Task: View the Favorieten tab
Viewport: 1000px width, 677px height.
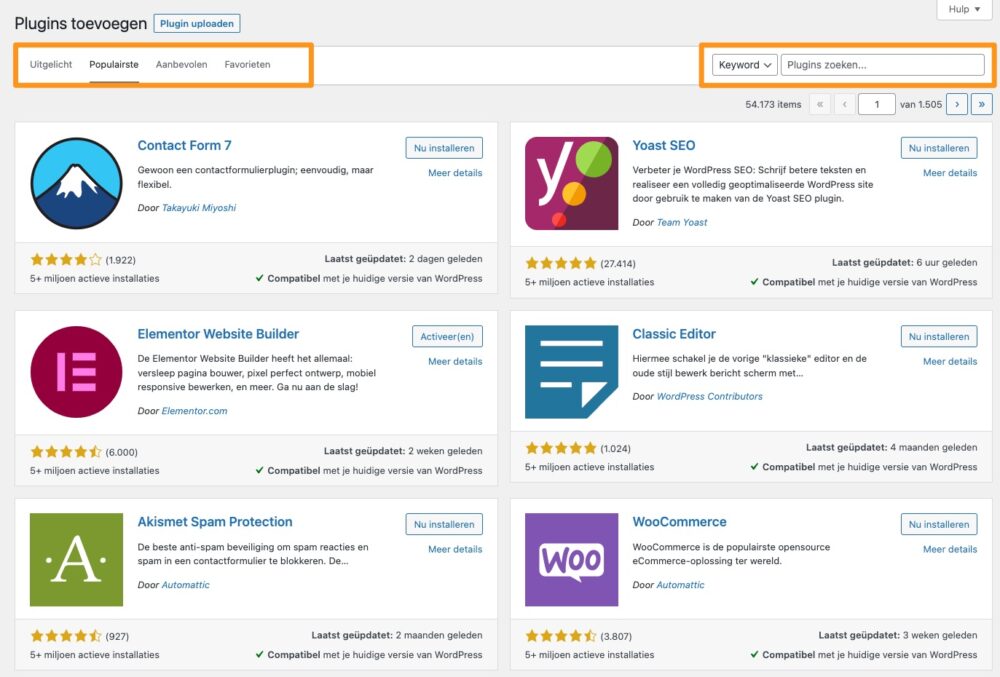Action: pyautogui.click(x=247, y=64)
